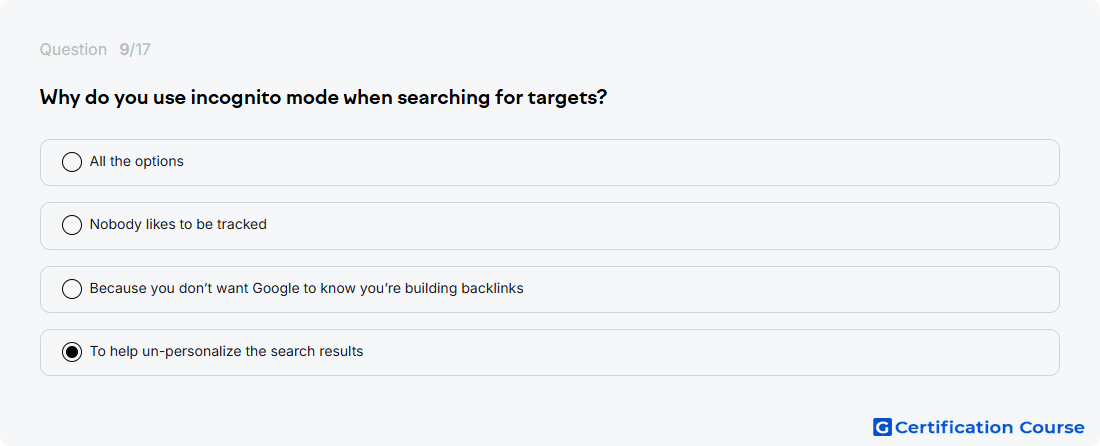Screen dimensions: 1100x446
Task: Click the question heading about incognito mode
Action: click(x=323, y=97)
